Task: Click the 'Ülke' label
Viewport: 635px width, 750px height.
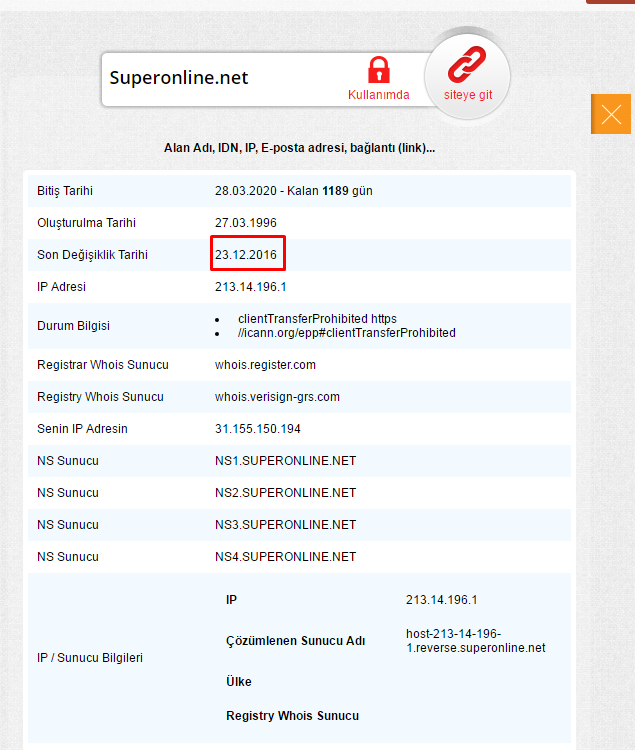Action: coord(239,682)
